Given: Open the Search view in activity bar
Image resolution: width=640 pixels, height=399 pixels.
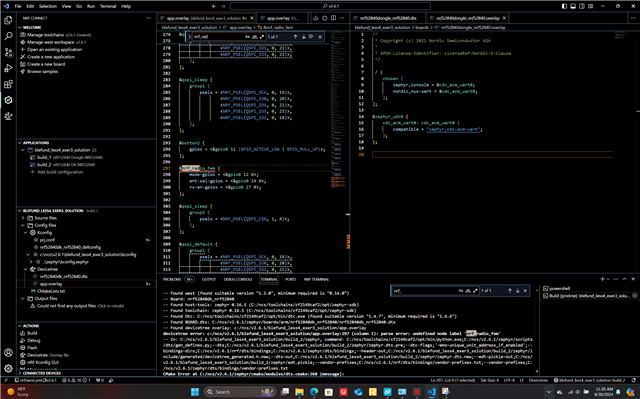Looking at the screenshot, I should point(8,36).
